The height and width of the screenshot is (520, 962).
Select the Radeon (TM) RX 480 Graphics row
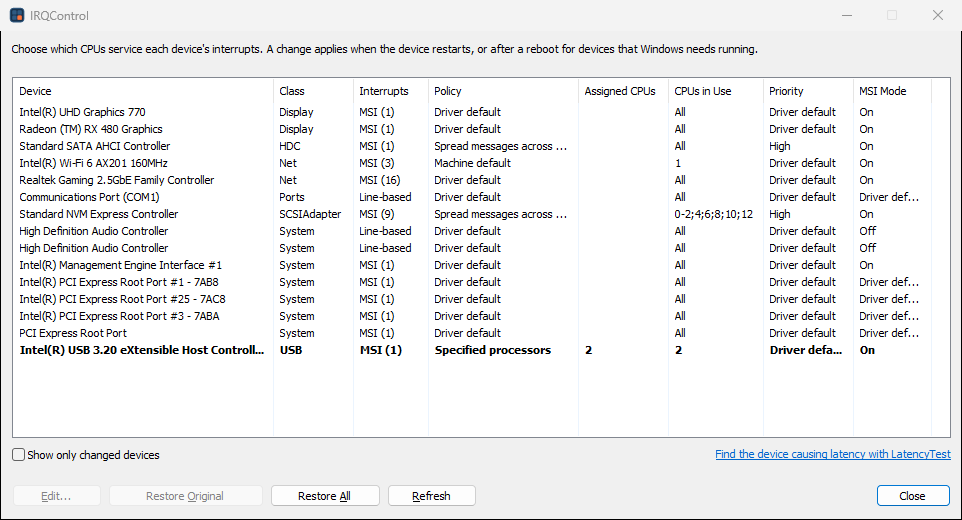click(472, 129)
